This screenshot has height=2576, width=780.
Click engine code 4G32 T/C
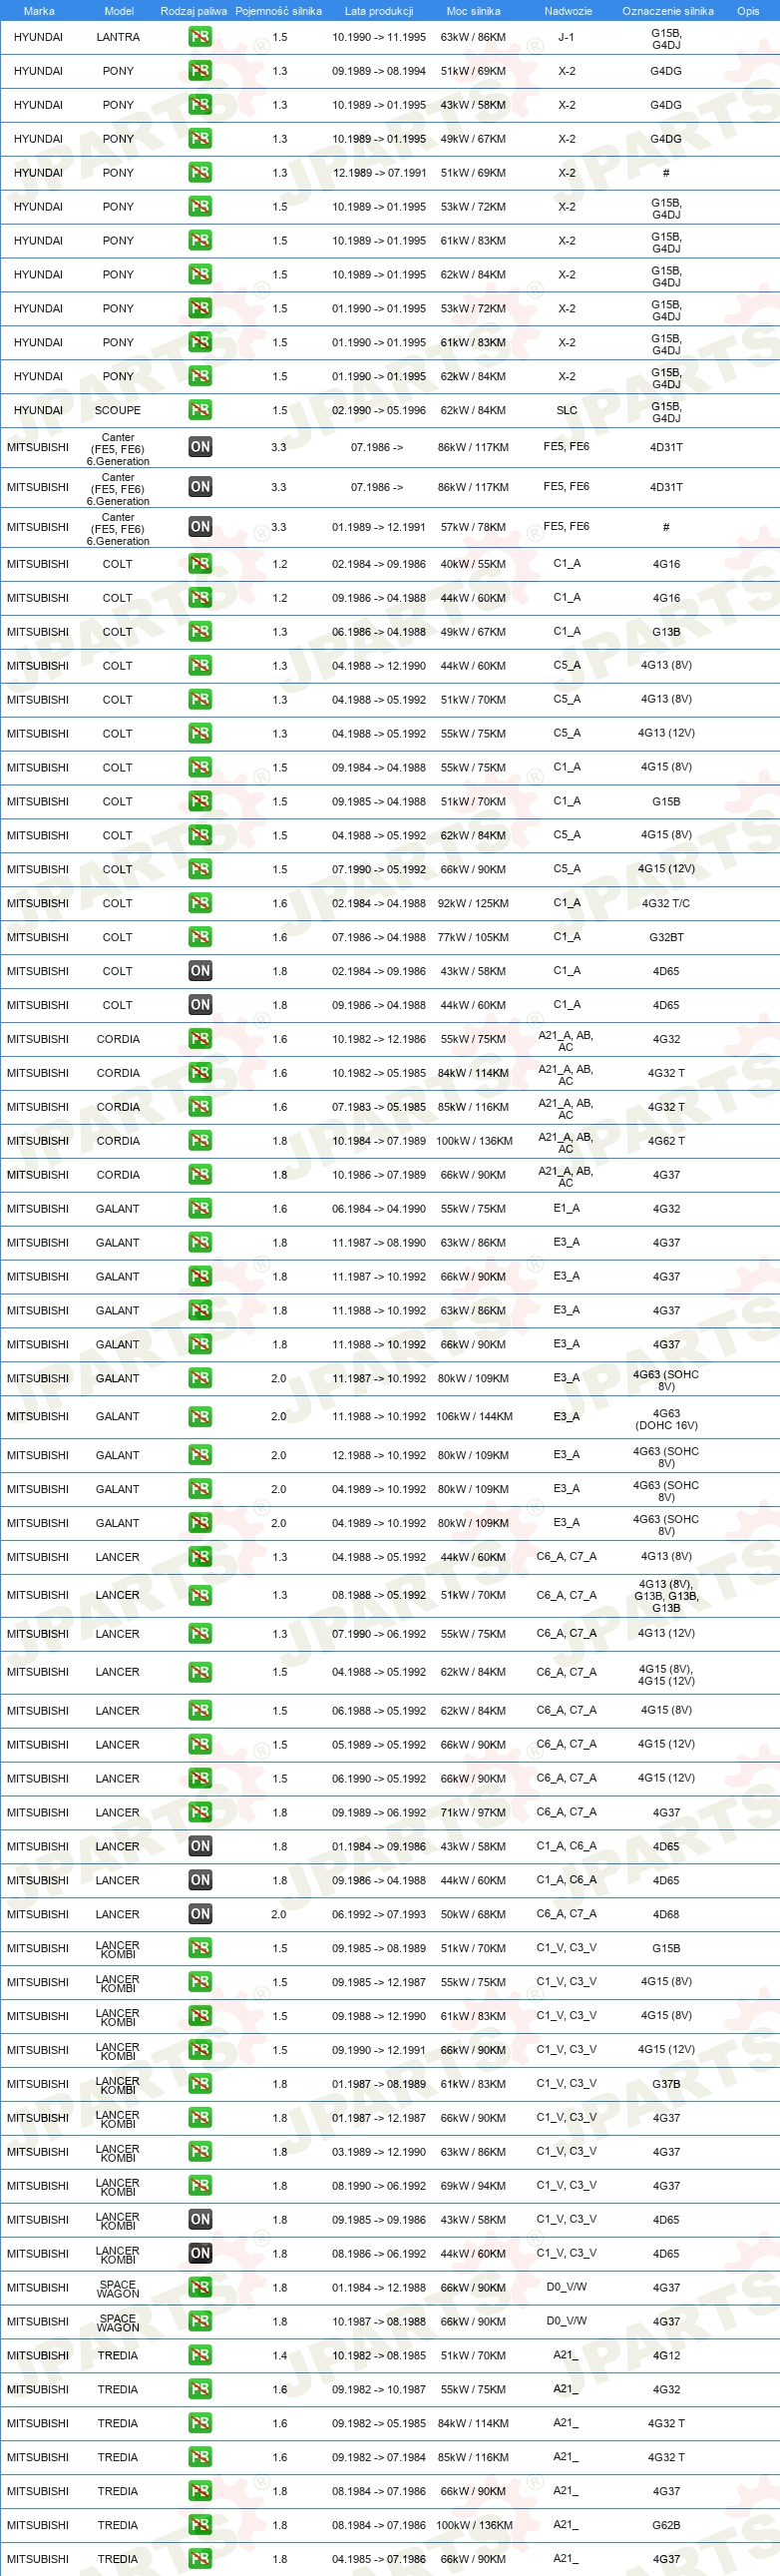666,903
